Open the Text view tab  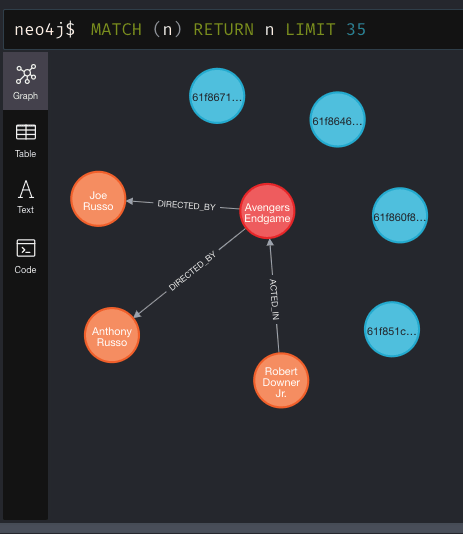coord(26,197)
